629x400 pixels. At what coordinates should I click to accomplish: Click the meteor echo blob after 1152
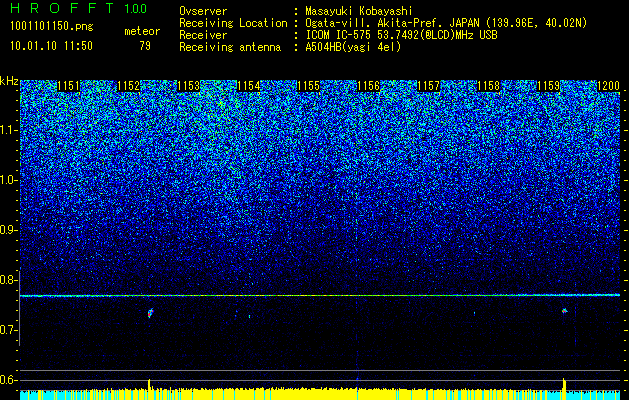150,313
